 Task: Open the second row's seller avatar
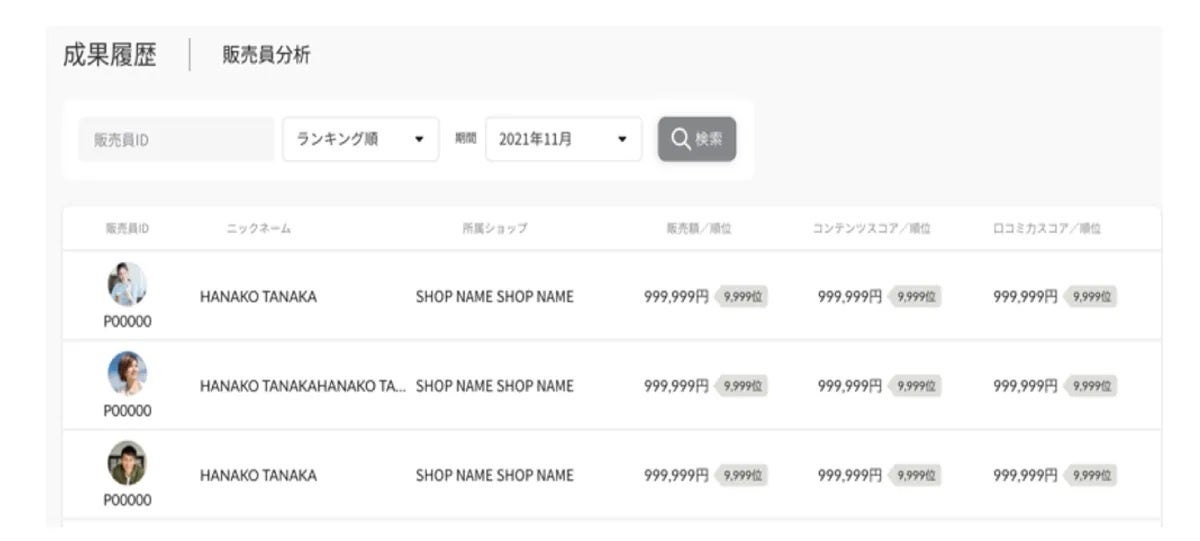(127, 373)
